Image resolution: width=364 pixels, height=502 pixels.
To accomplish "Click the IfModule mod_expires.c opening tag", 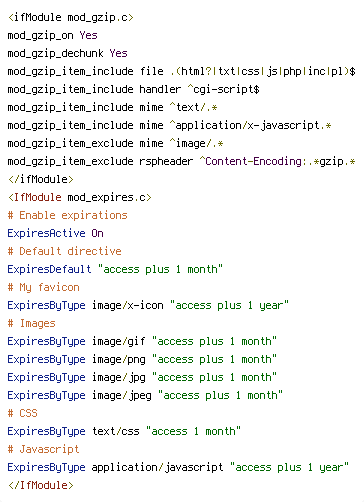I will pos(80,197).
